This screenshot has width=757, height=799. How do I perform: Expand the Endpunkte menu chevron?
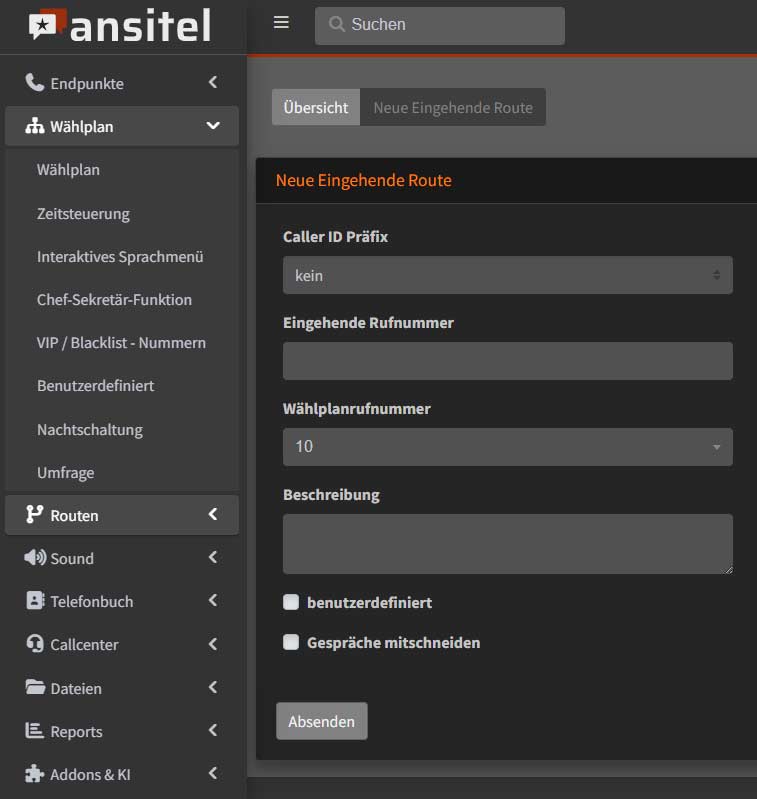point(213,82)
